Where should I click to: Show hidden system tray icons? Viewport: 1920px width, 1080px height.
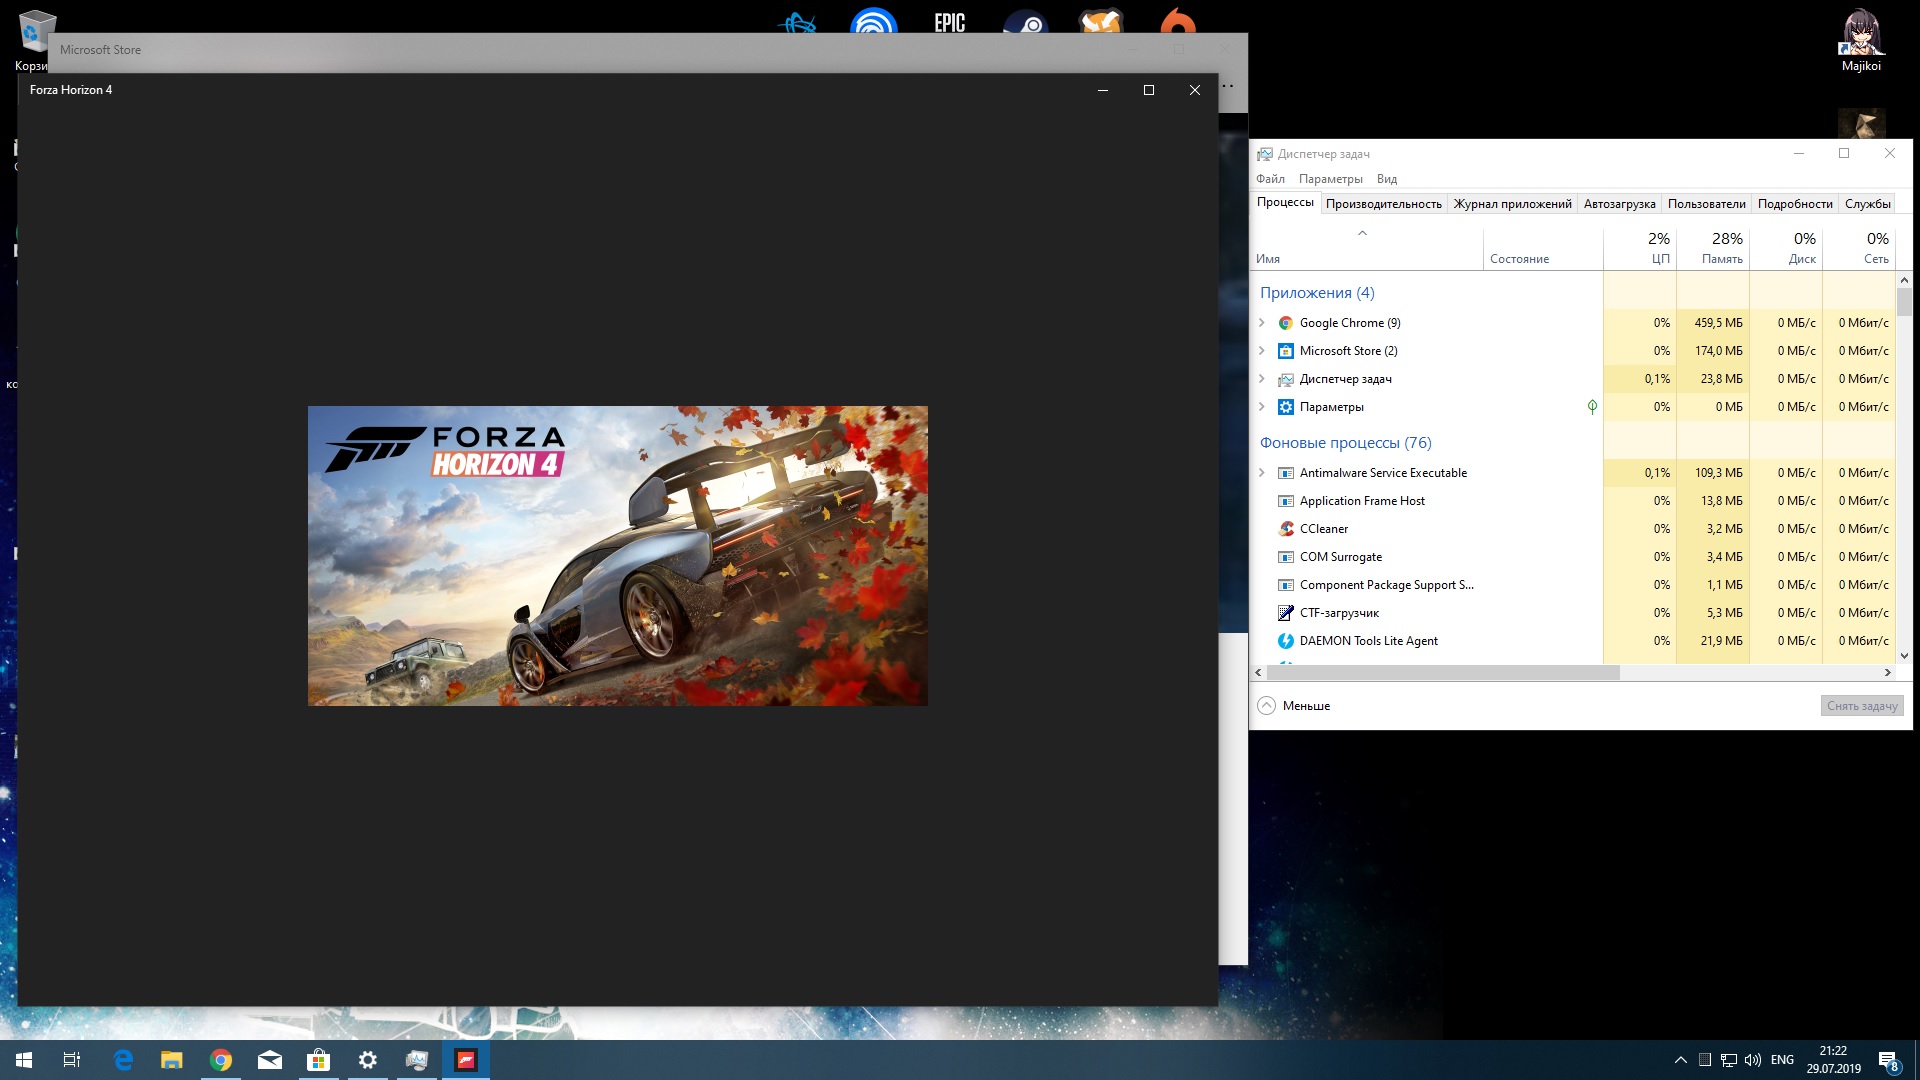pyautogui.click(x=1680, y=1060)
